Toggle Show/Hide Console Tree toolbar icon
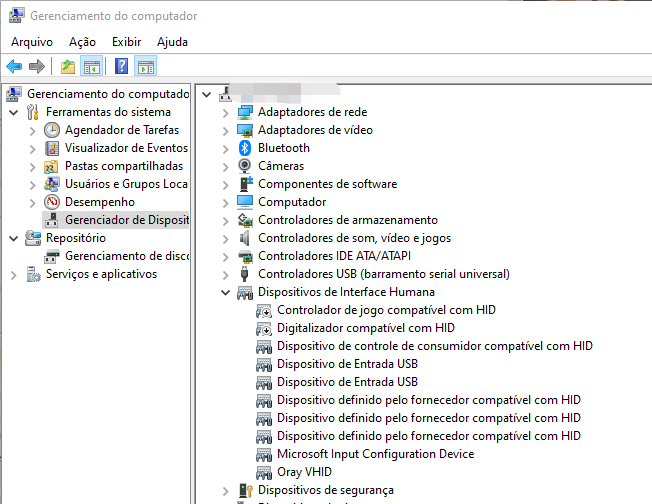 click(91, 67)
